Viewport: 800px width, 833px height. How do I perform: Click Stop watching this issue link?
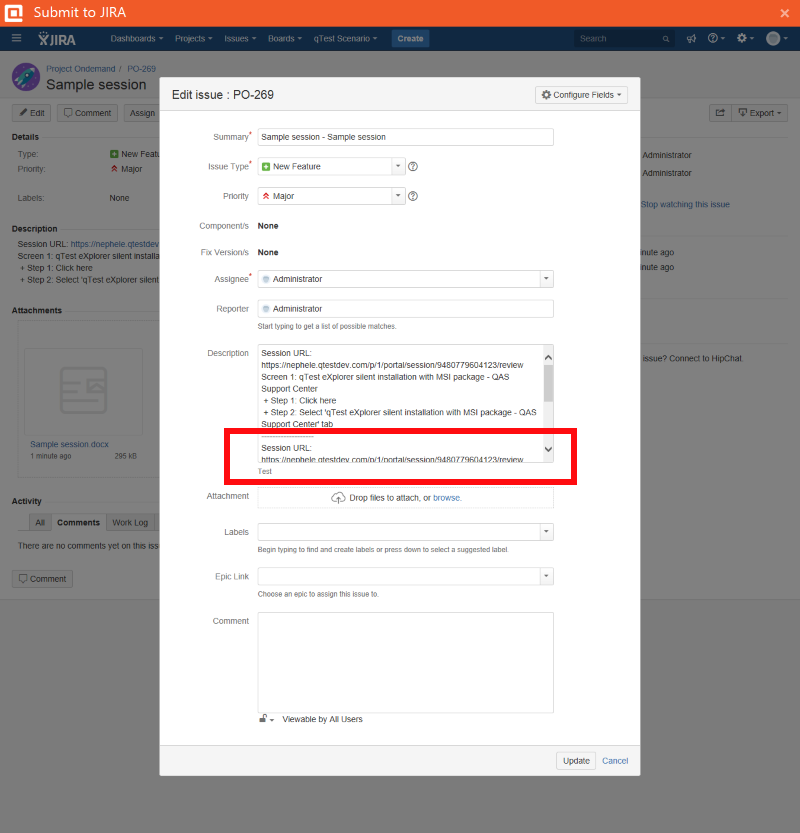685,204
